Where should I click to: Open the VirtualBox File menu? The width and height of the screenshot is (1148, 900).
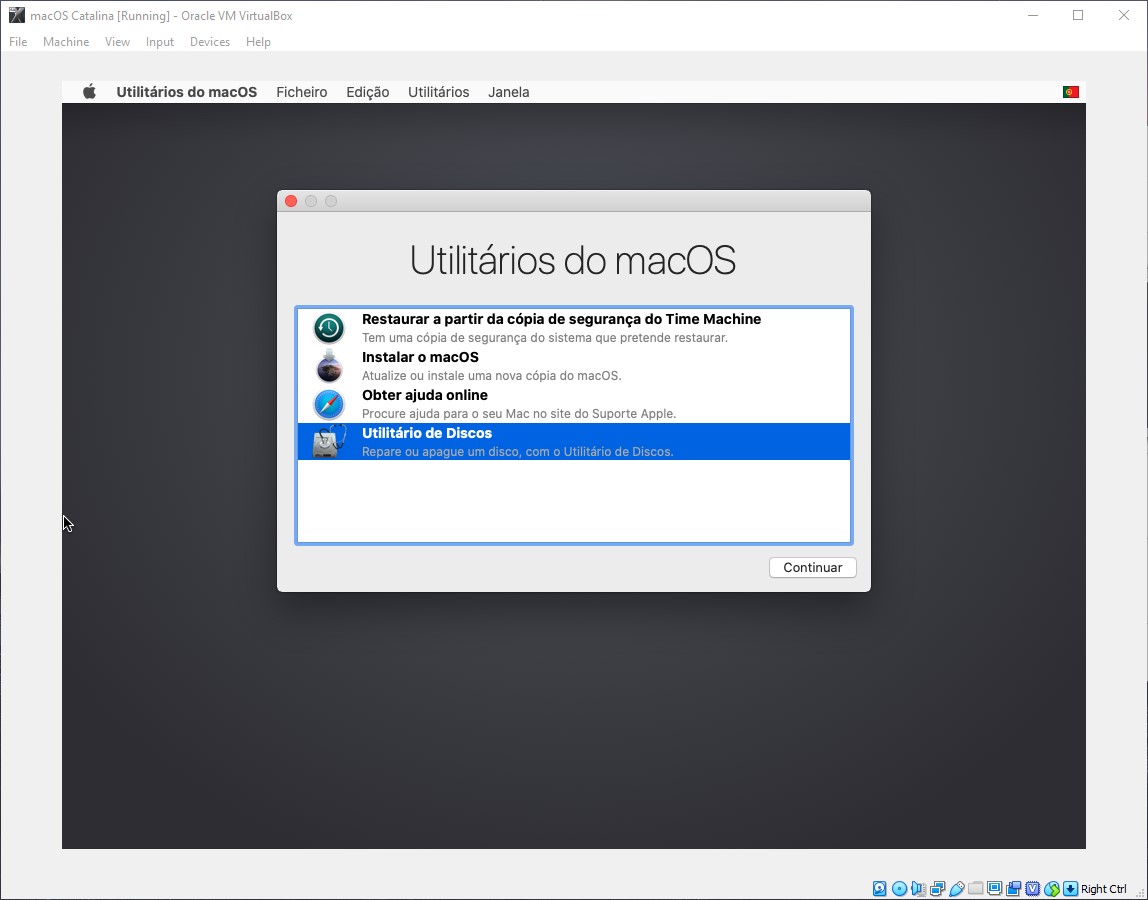[18, 42]
